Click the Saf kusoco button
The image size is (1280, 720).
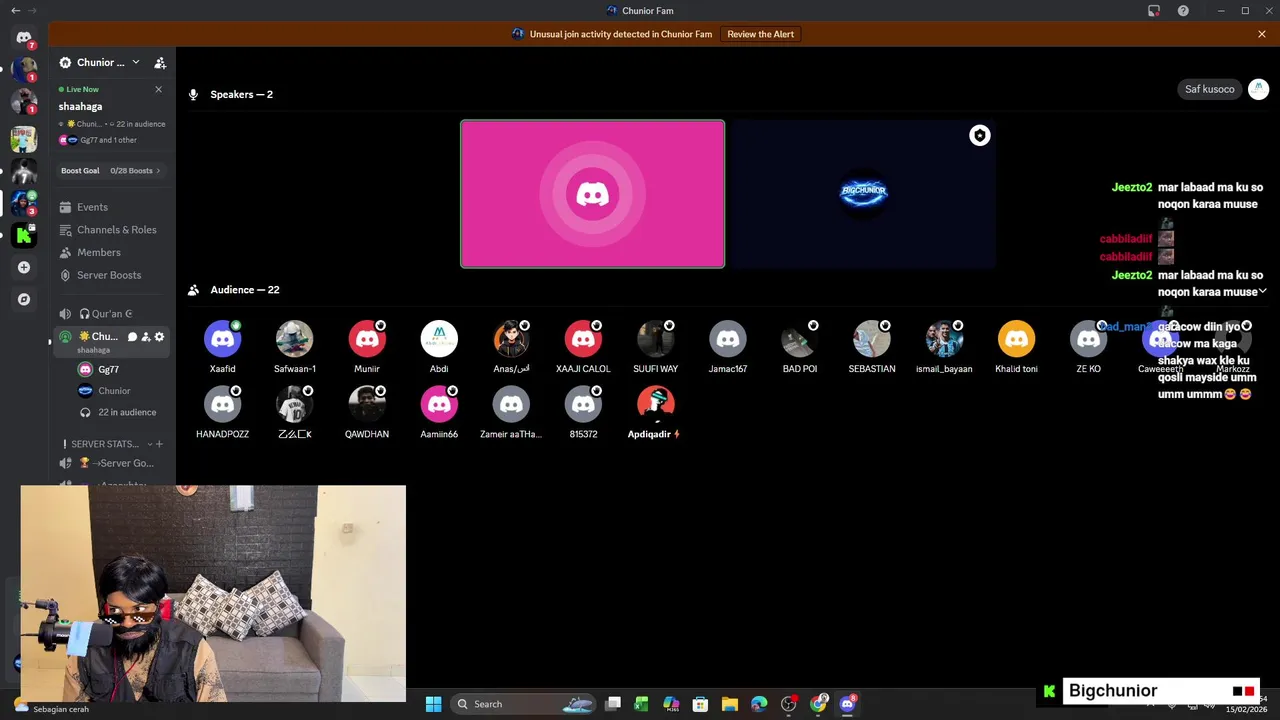(1210, 89)
